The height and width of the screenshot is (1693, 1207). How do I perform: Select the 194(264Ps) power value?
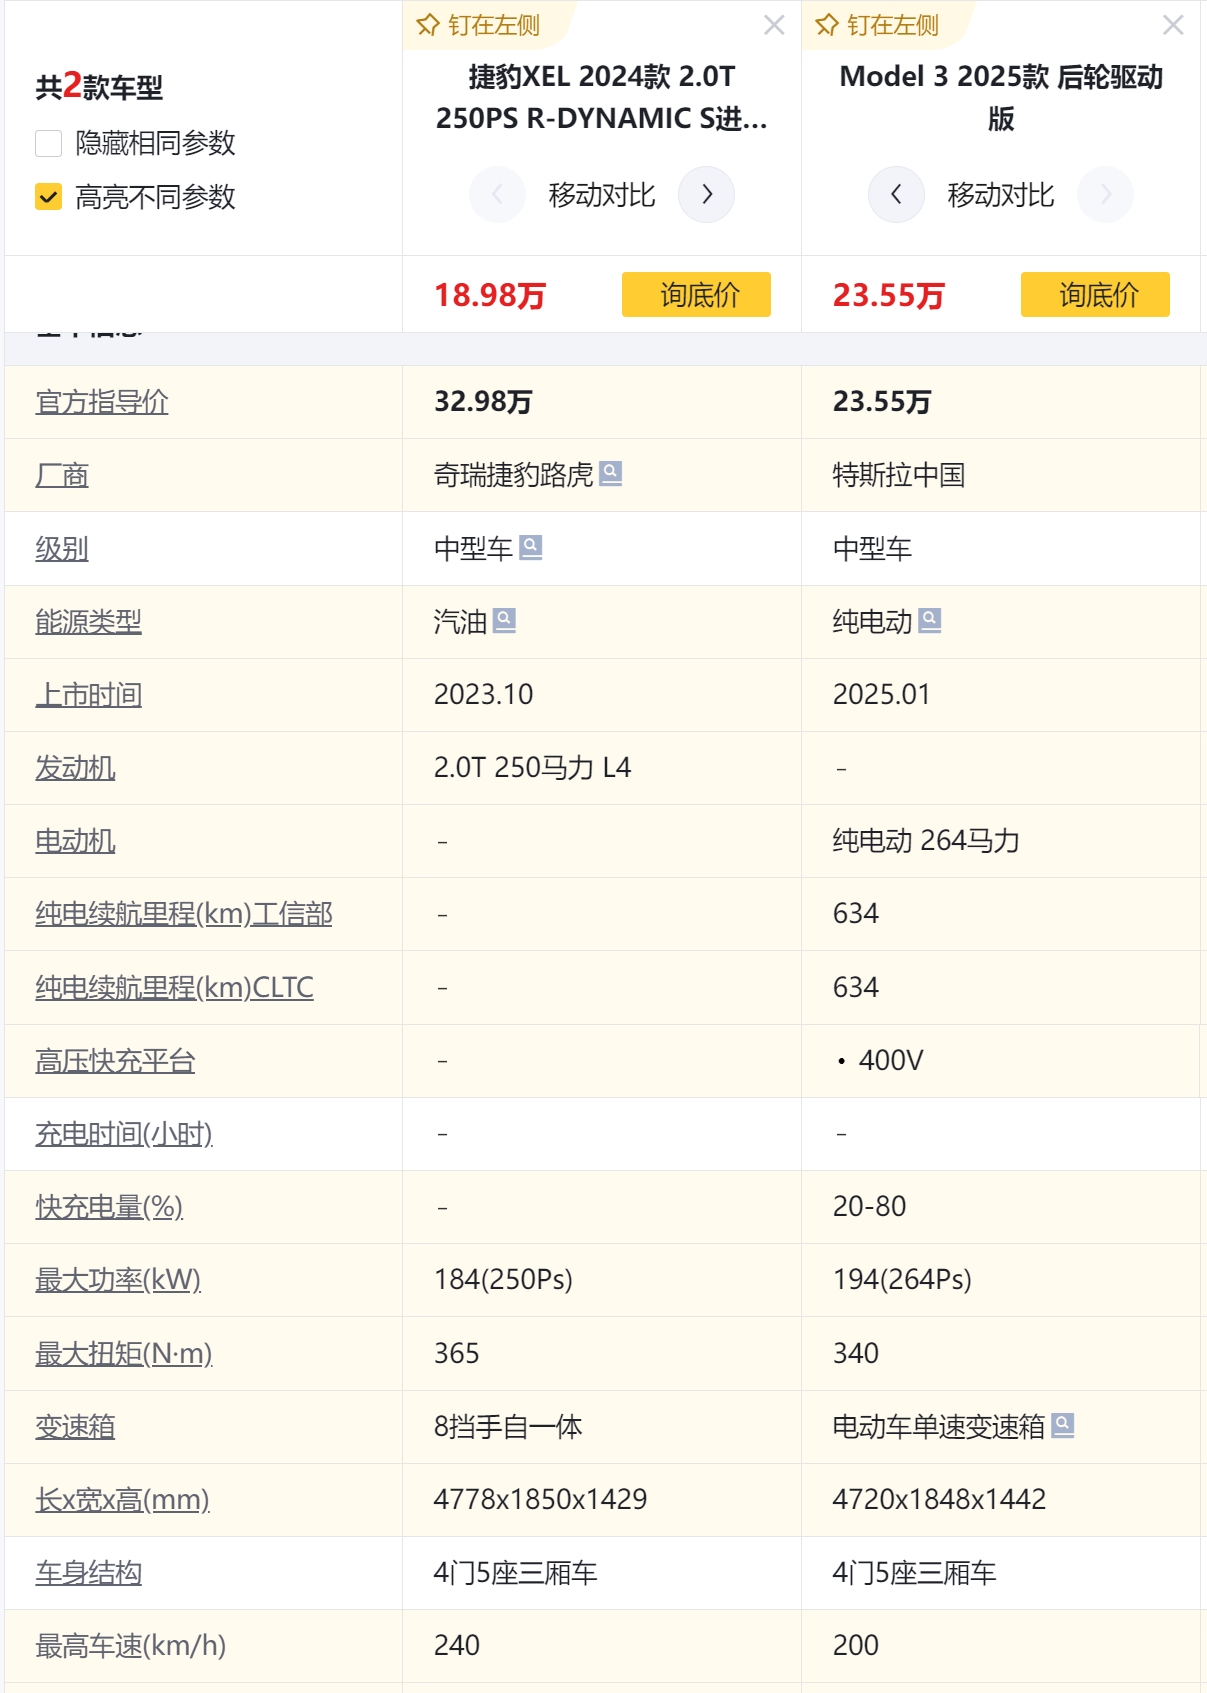point(902,1280)
